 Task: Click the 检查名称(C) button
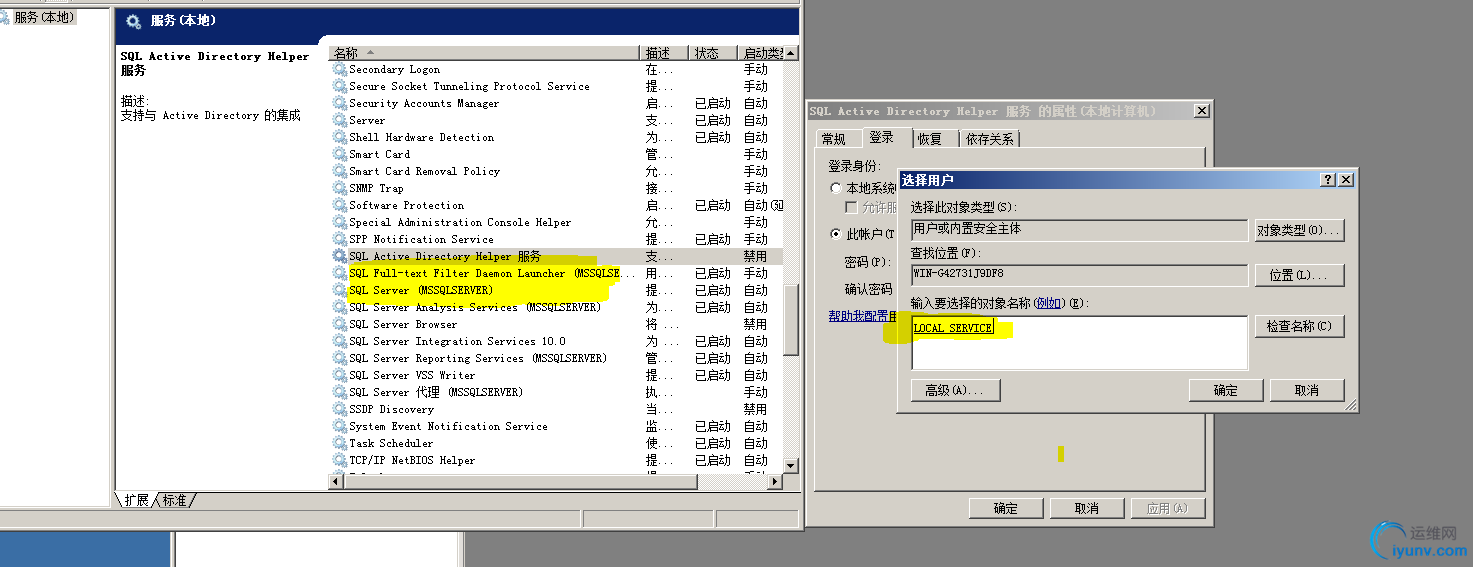pos(1300,326)
